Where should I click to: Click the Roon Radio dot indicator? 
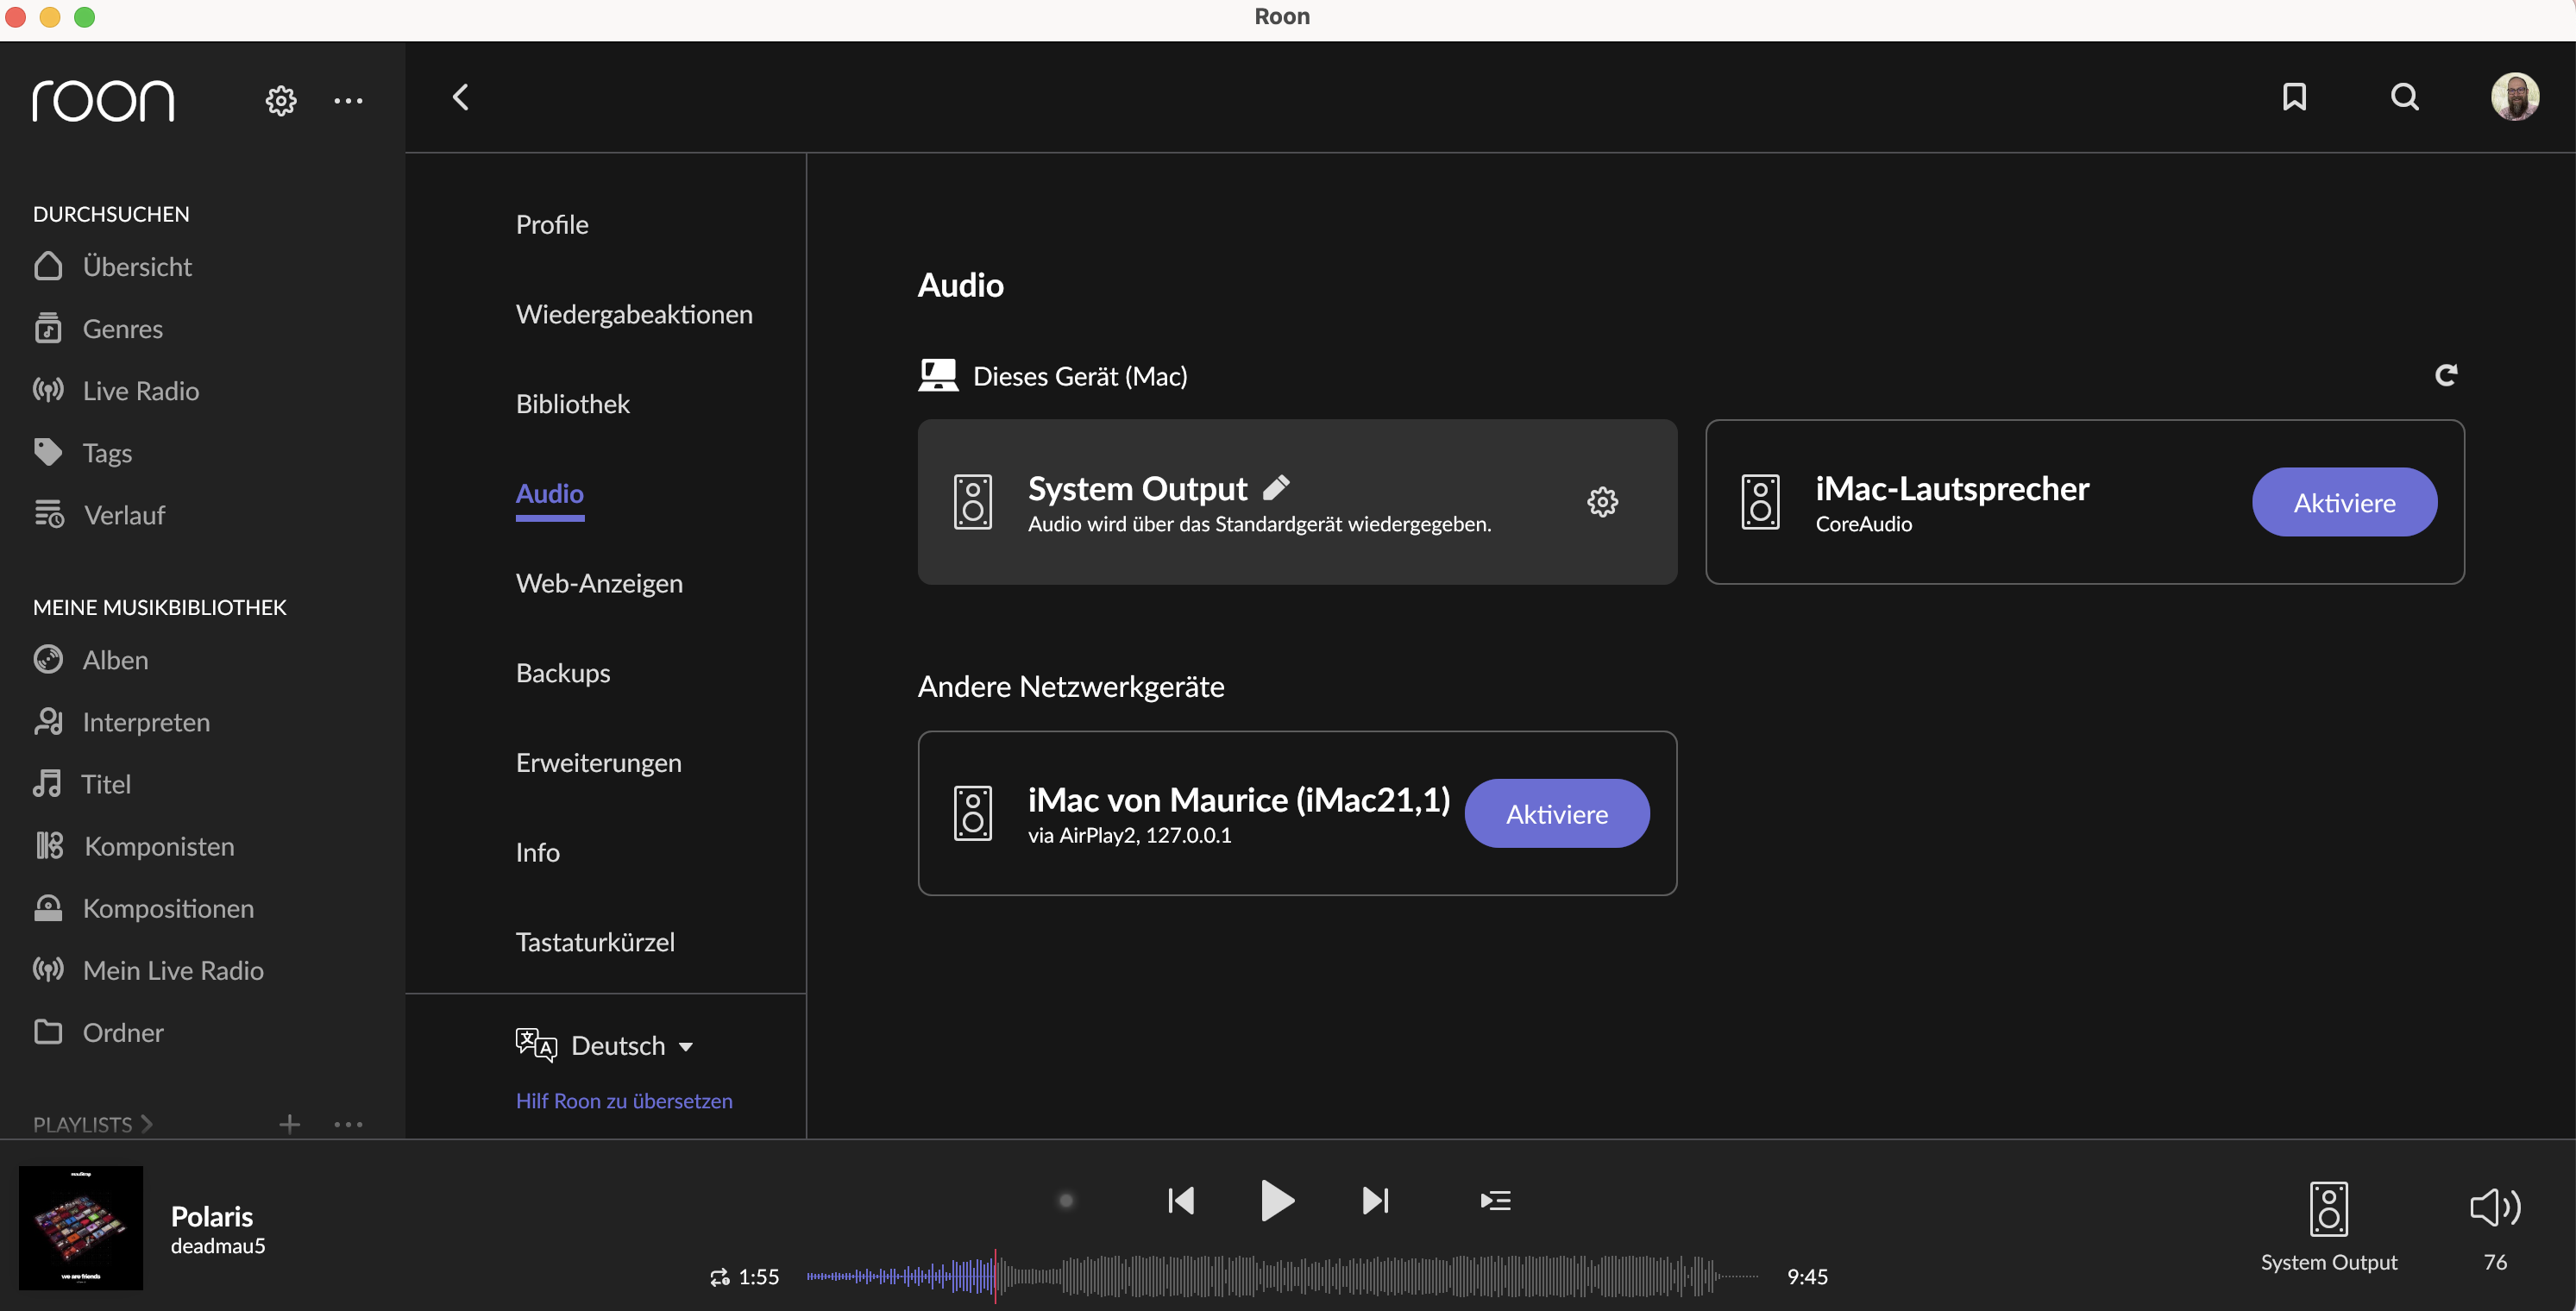coord(1066,1200)
